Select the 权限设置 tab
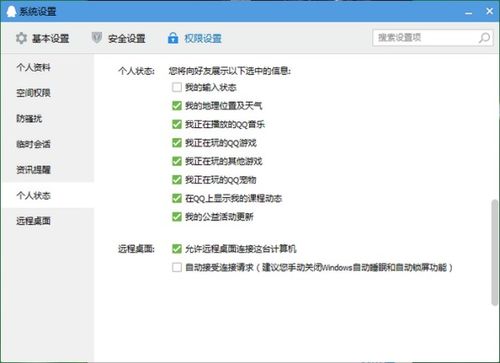The image size is (500, 363). coord(195,38)
